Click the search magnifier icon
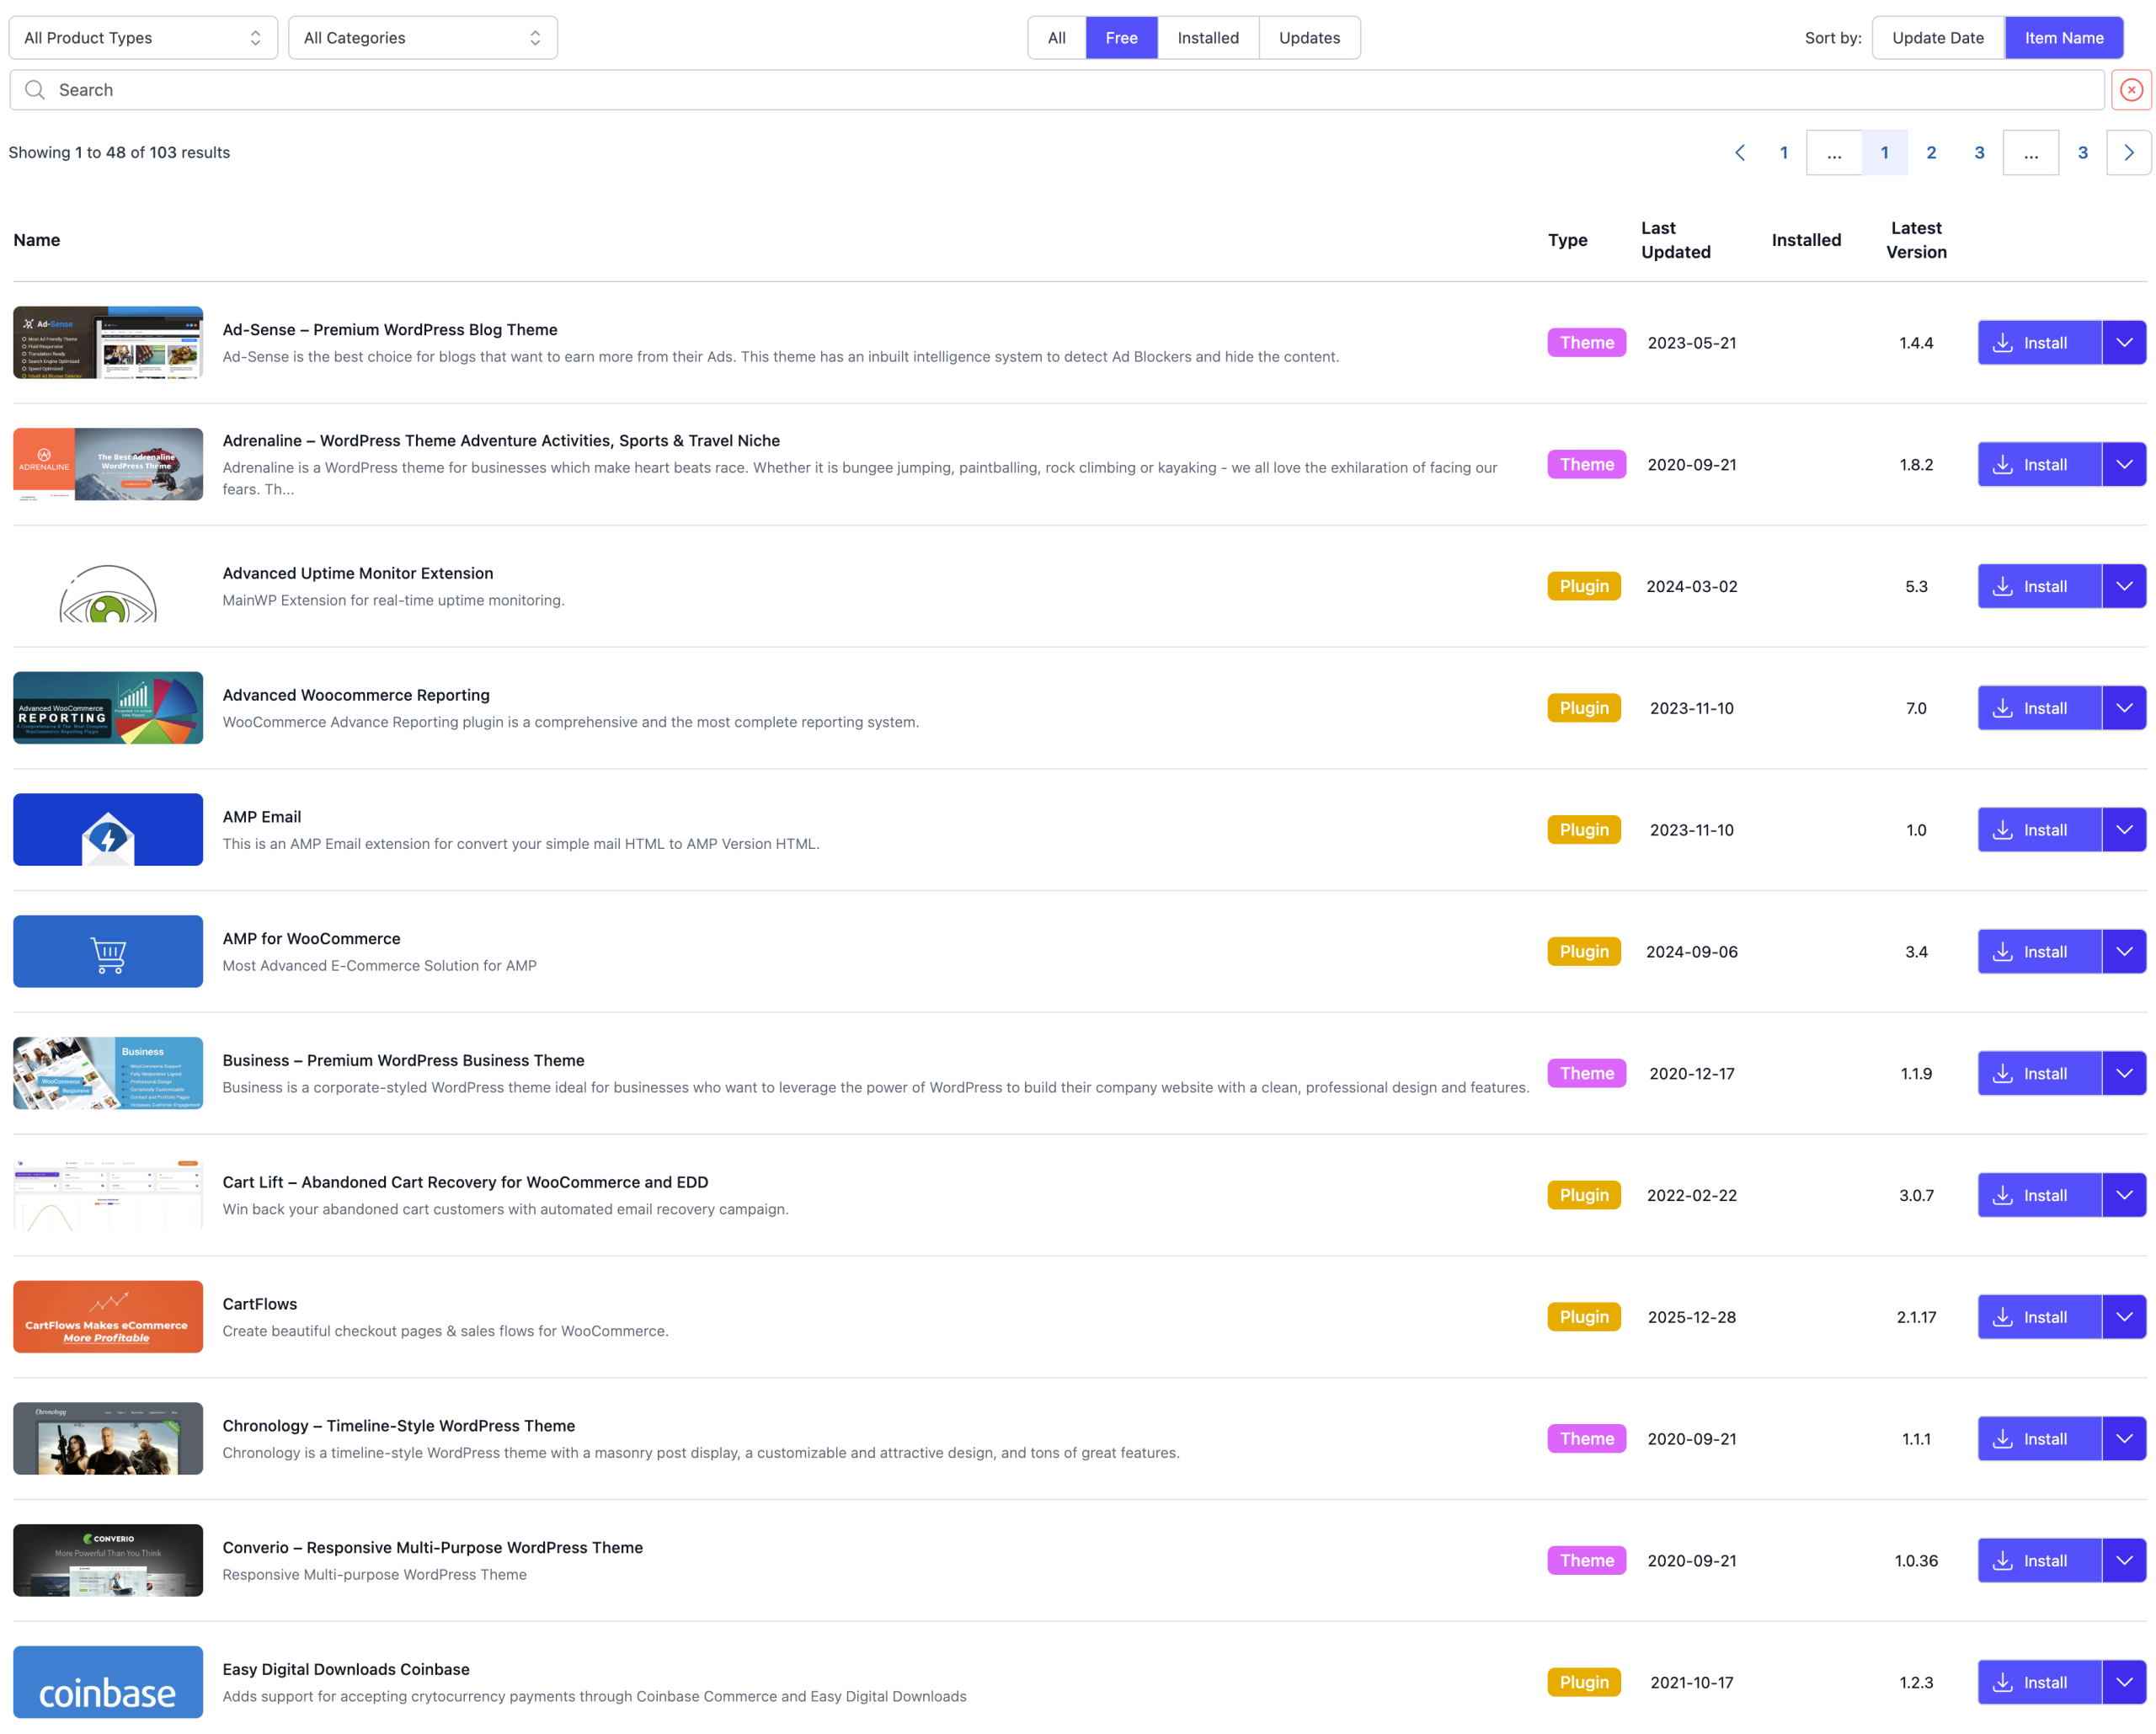 35,90
